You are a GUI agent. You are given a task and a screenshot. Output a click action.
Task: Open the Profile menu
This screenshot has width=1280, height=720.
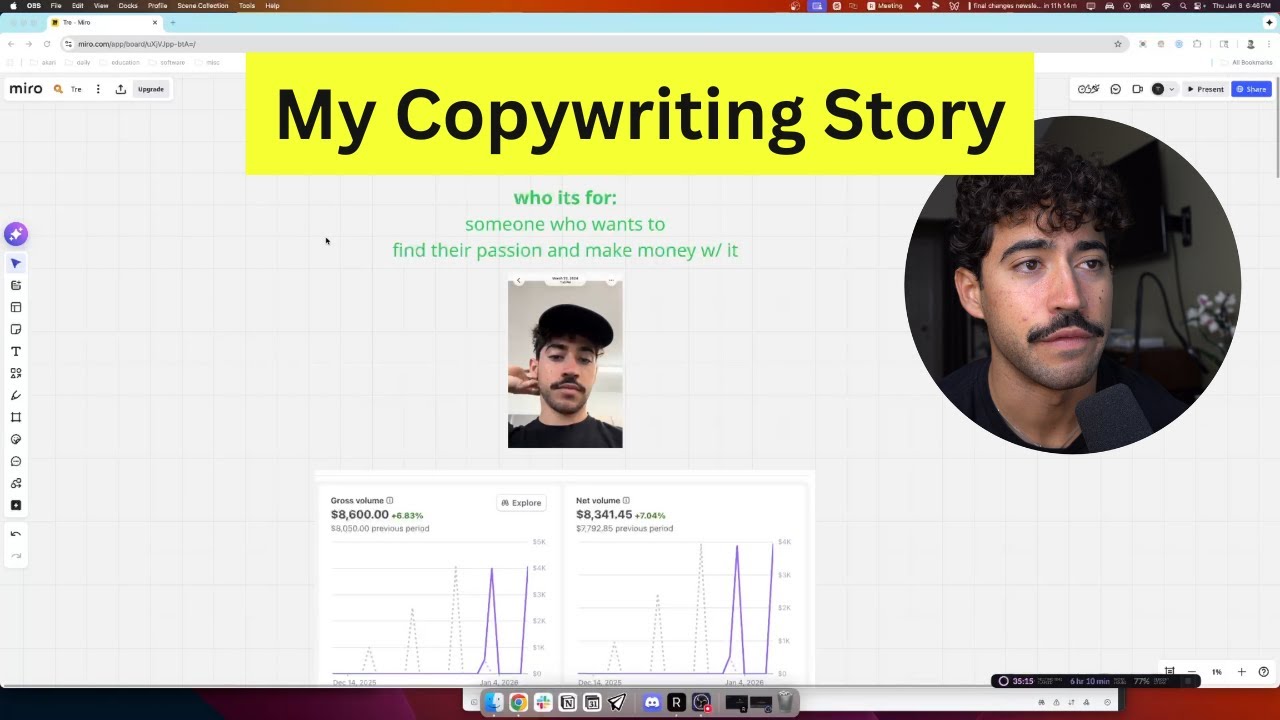(x=157, y=5)
